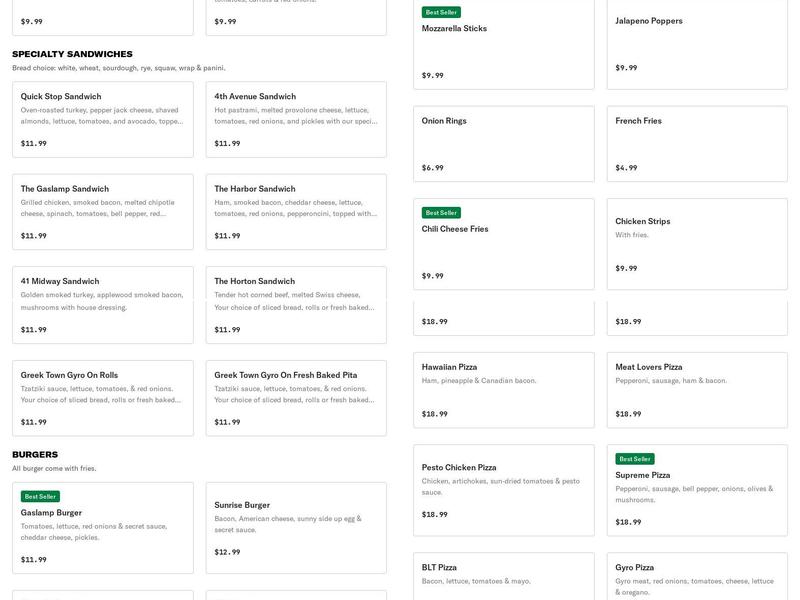Select French Fries for $4.99
Screen dimensions: 800x600
click(697, 144)
